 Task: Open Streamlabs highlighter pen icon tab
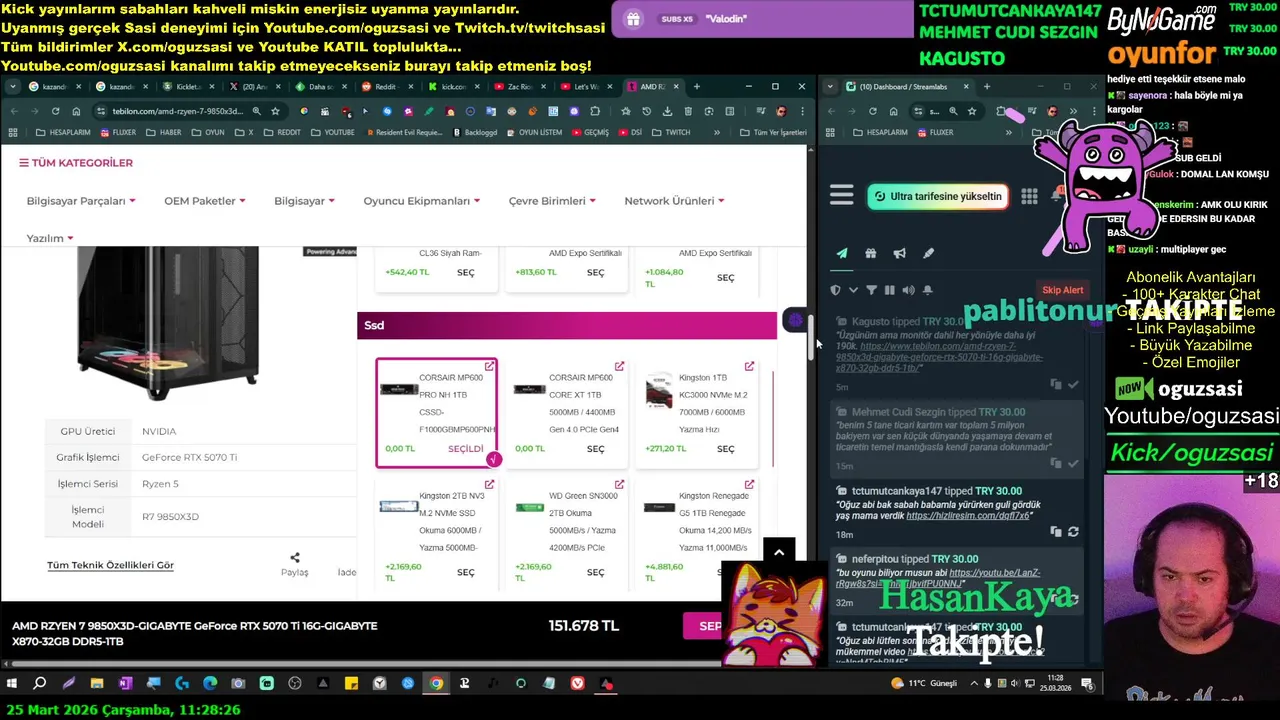tap(928, 254)
